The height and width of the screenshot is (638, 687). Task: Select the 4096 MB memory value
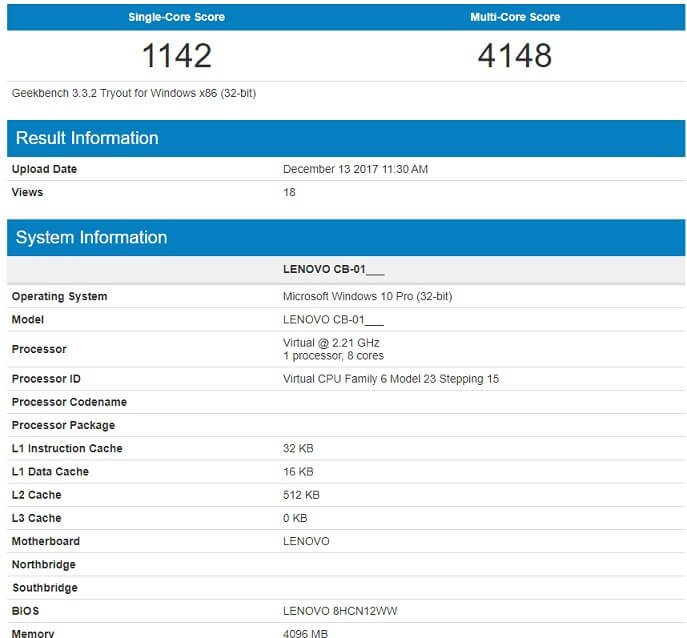[x=305, y=634]
